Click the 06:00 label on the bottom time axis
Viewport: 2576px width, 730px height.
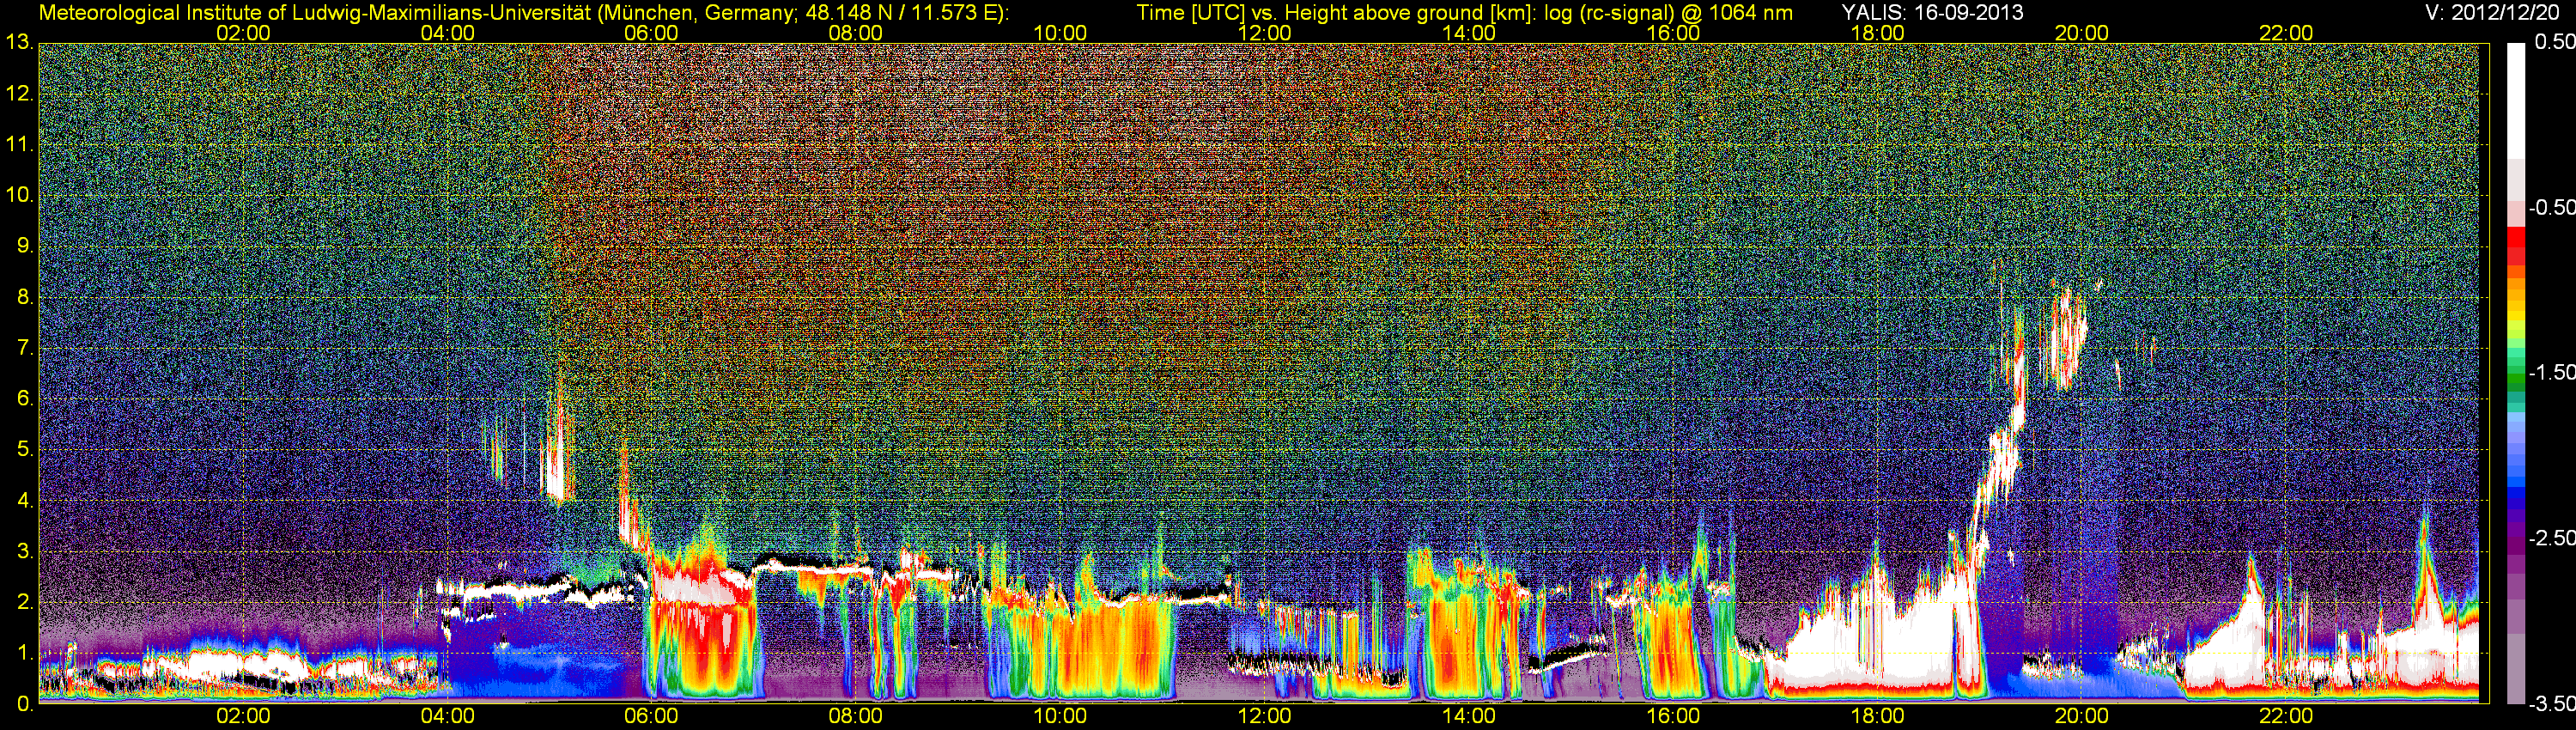tap(651, 717)
